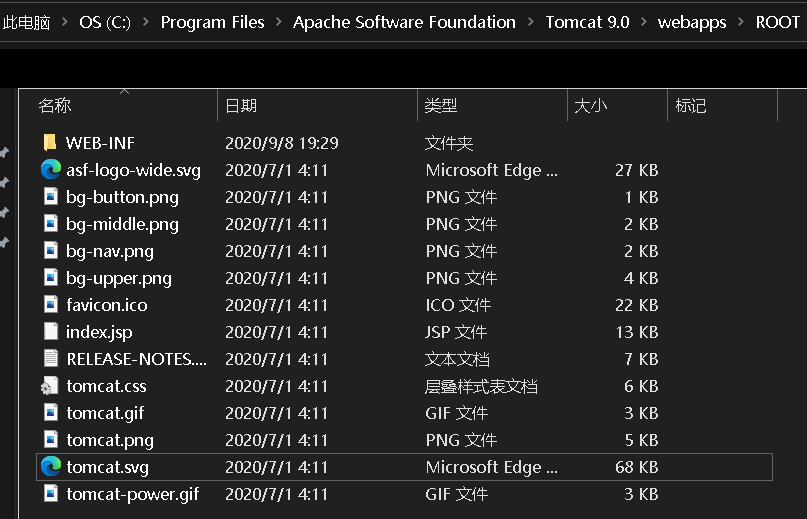The height and width of the screenshot is (519, 807).
Task: Select the RELEASE-NOTES file name
Action: tap(136, 359)
